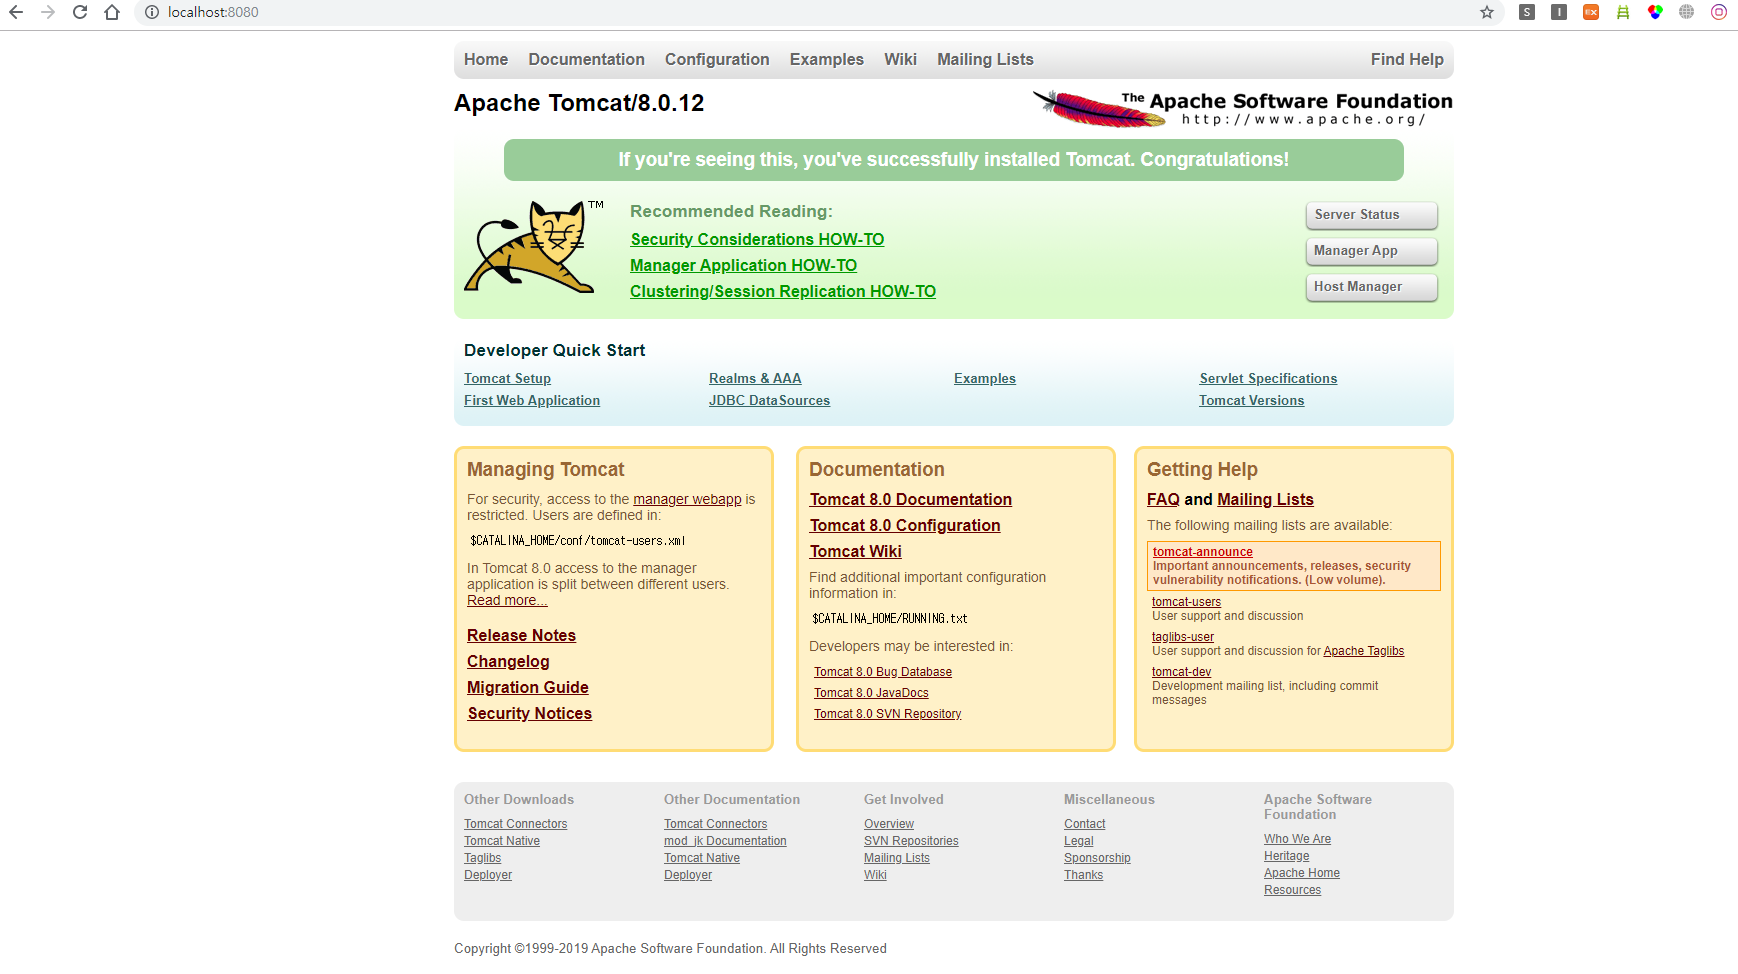Reload the localhost page
The image size is (1738, 974).
80,12
